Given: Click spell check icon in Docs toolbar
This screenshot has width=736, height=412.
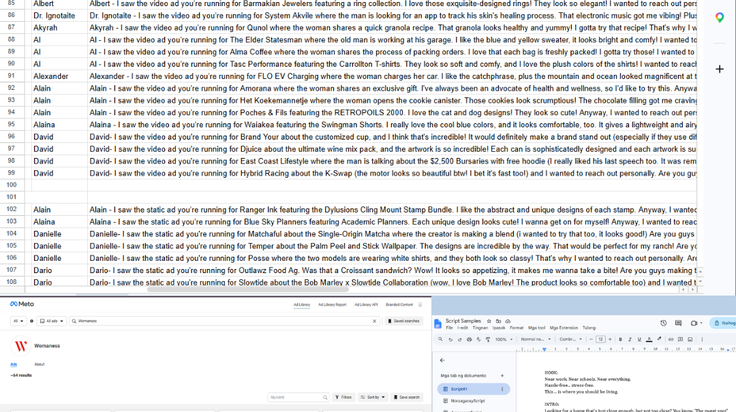Looking at the screenshot, I should (x=478, y=339).
